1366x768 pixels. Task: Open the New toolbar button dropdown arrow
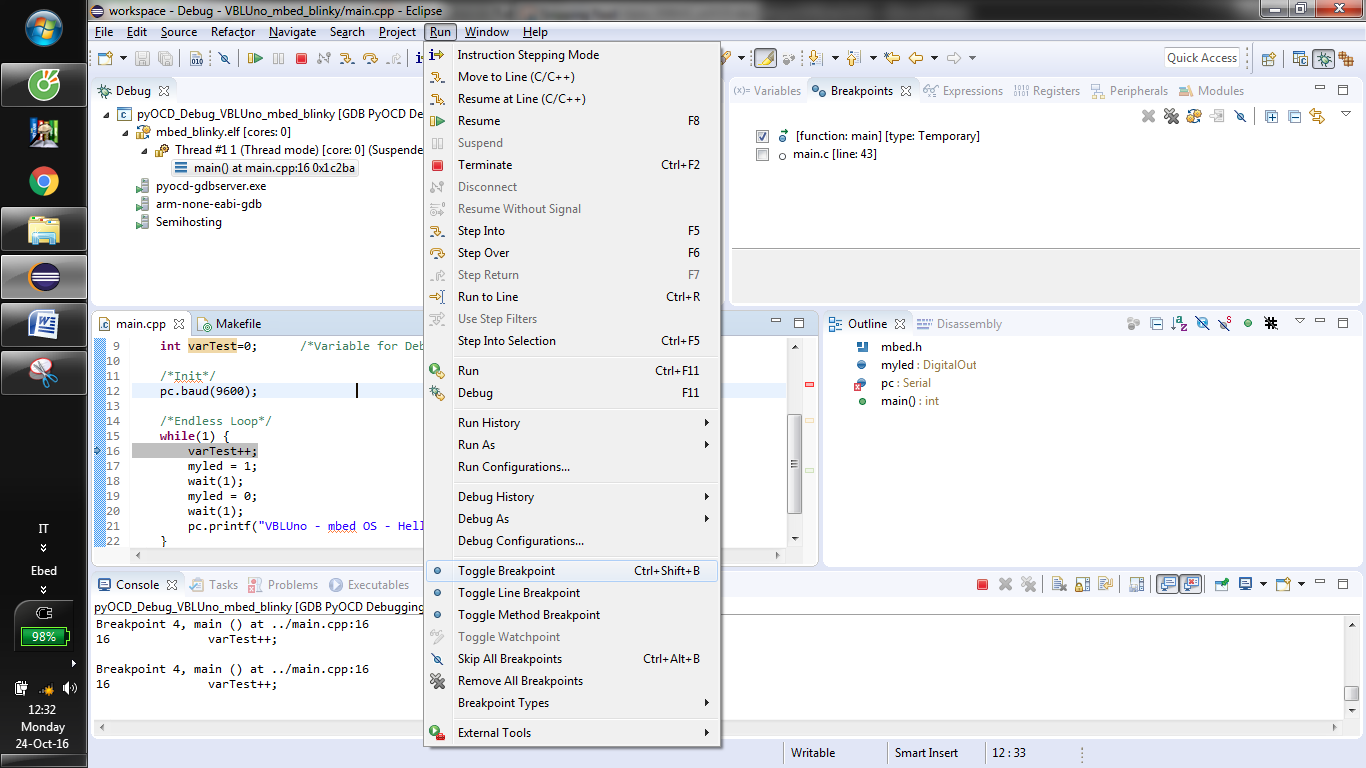pos(123,58)
